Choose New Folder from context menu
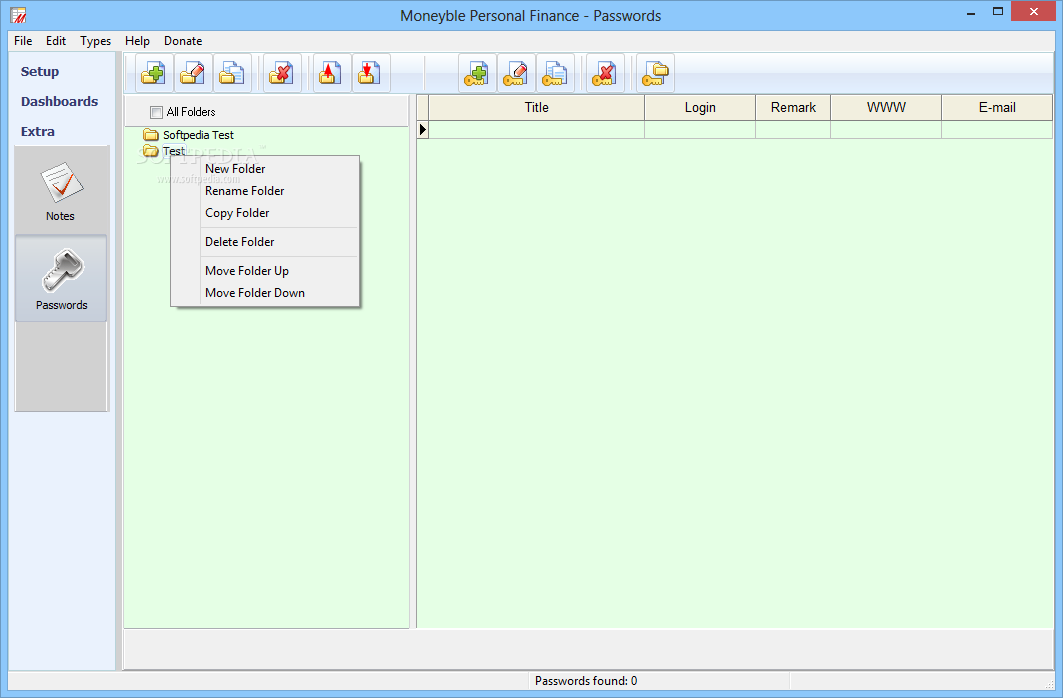The height and width of the screenshot is (698, 1063). click(x=265, y=169)
